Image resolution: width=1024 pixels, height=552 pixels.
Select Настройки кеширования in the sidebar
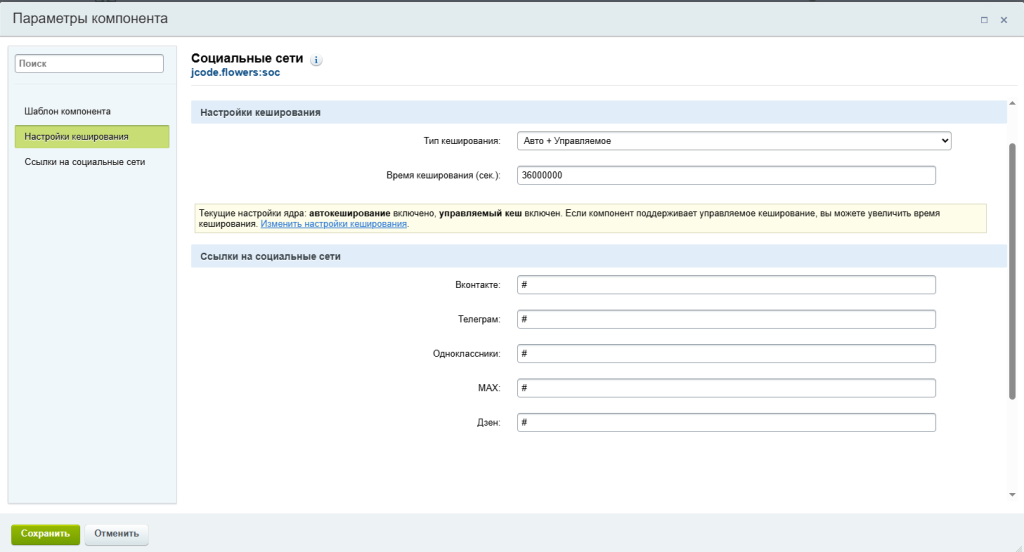(x=91, y=136)
